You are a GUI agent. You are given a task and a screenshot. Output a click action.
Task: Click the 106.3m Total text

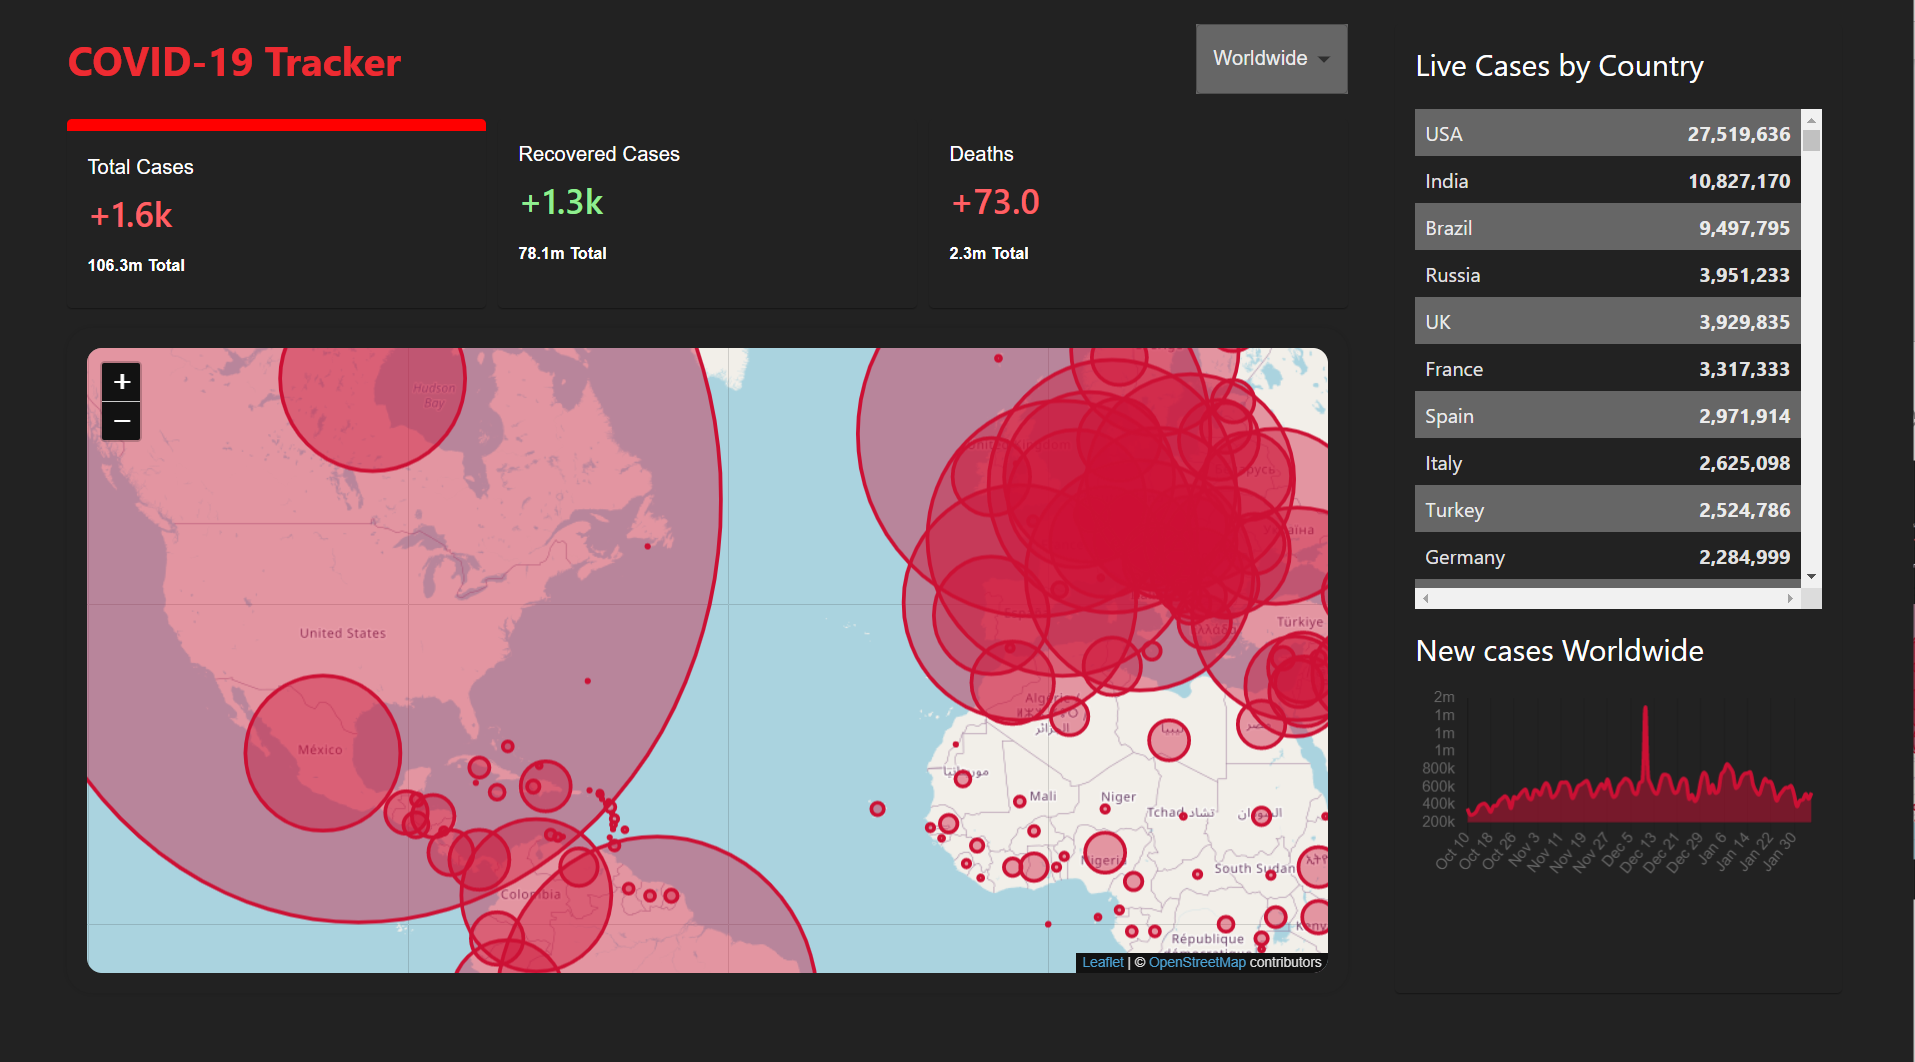tap(136, 265)
